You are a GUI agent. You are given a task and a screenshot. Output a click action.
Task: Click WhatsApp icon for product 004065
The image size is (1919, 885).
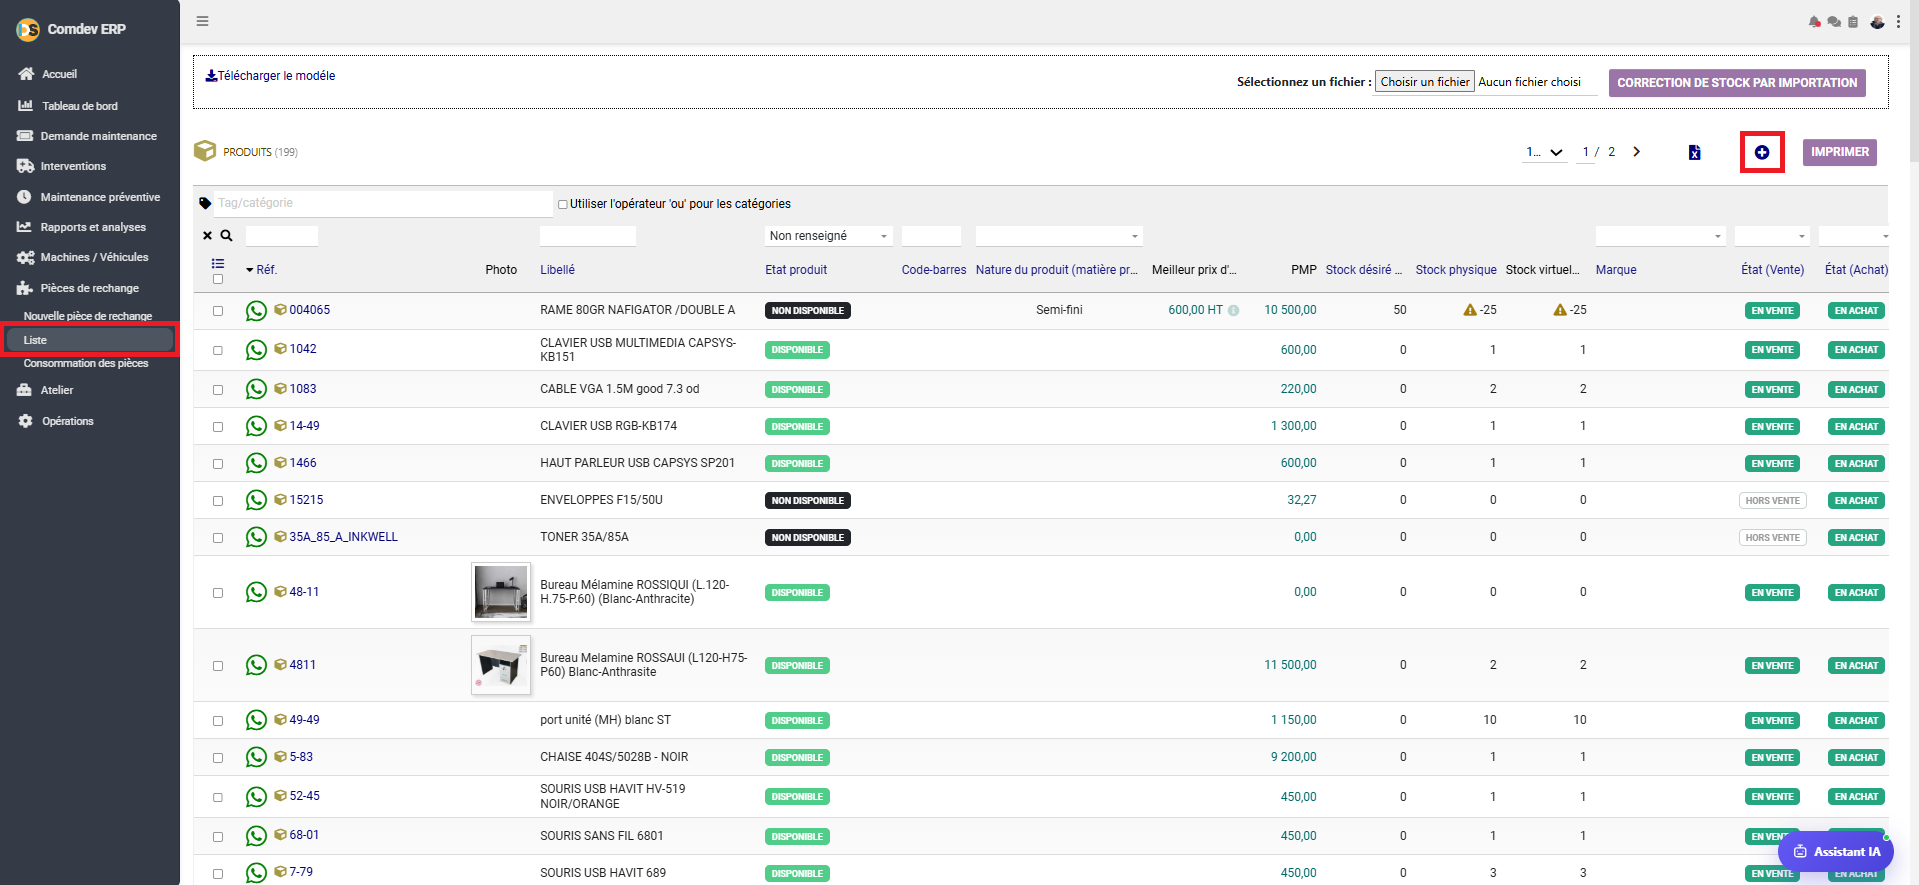click(x=256, y=311)
